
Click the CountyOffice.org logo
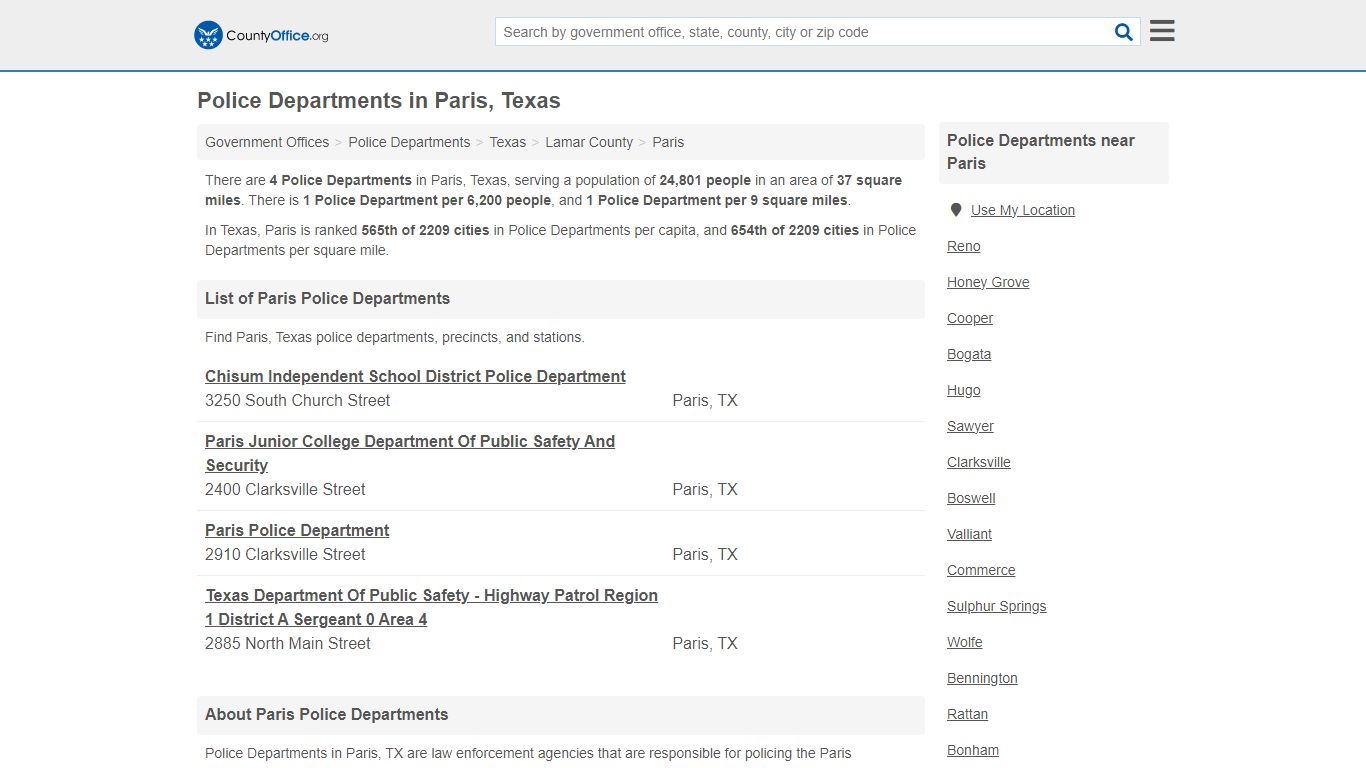[x=261, y=35]
